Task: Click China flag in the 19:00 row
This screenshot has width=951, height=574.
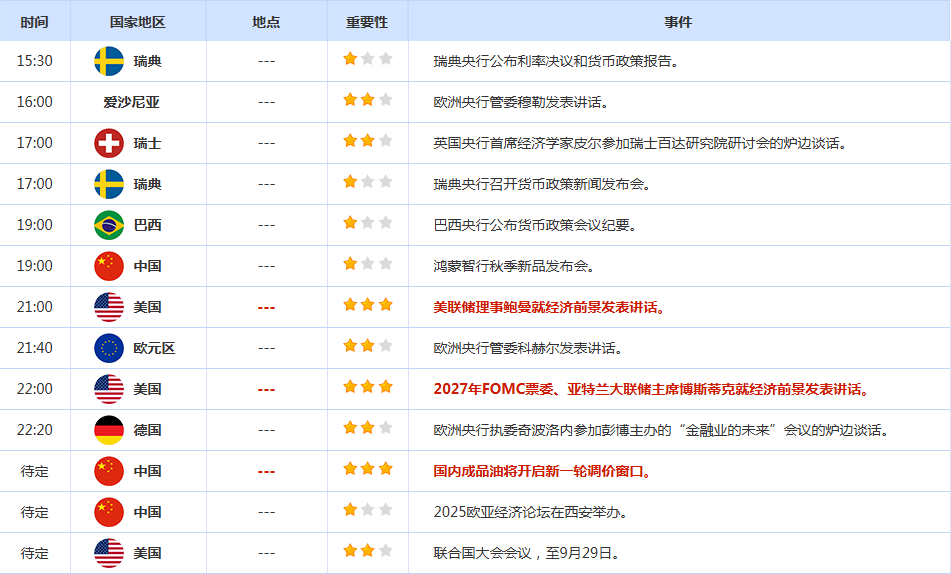Action: click(x=109, y=266)
